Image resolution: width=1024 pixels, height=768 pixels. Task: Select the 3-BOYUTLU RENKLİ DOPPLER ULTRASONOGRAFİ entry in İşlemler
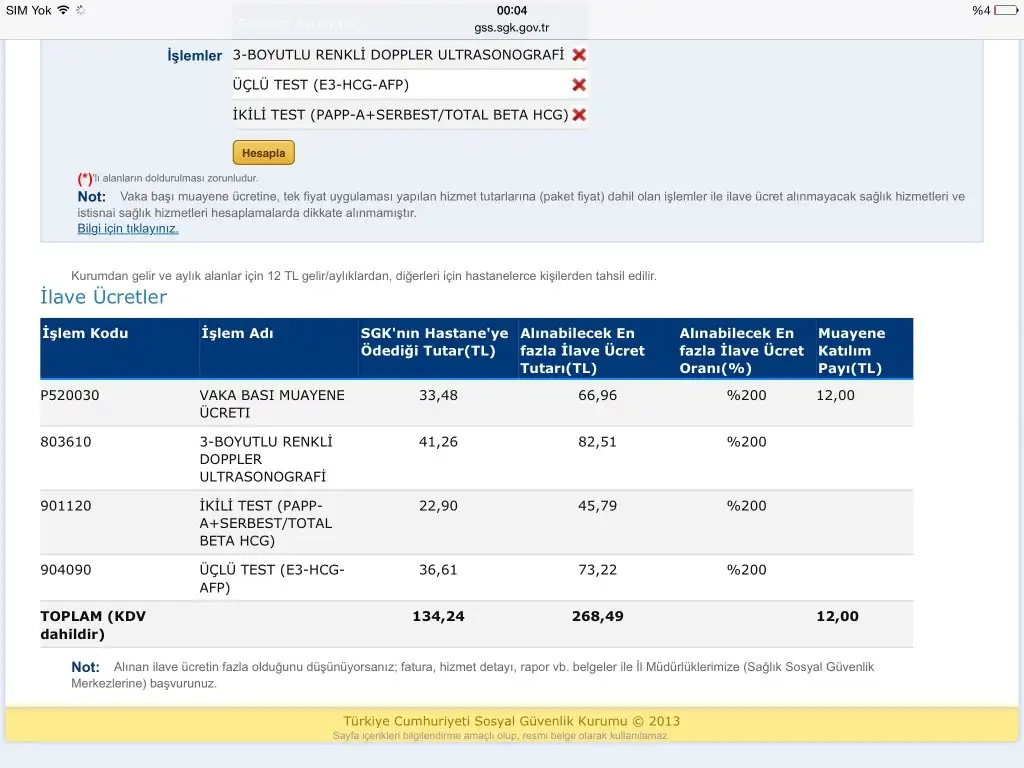398,55
